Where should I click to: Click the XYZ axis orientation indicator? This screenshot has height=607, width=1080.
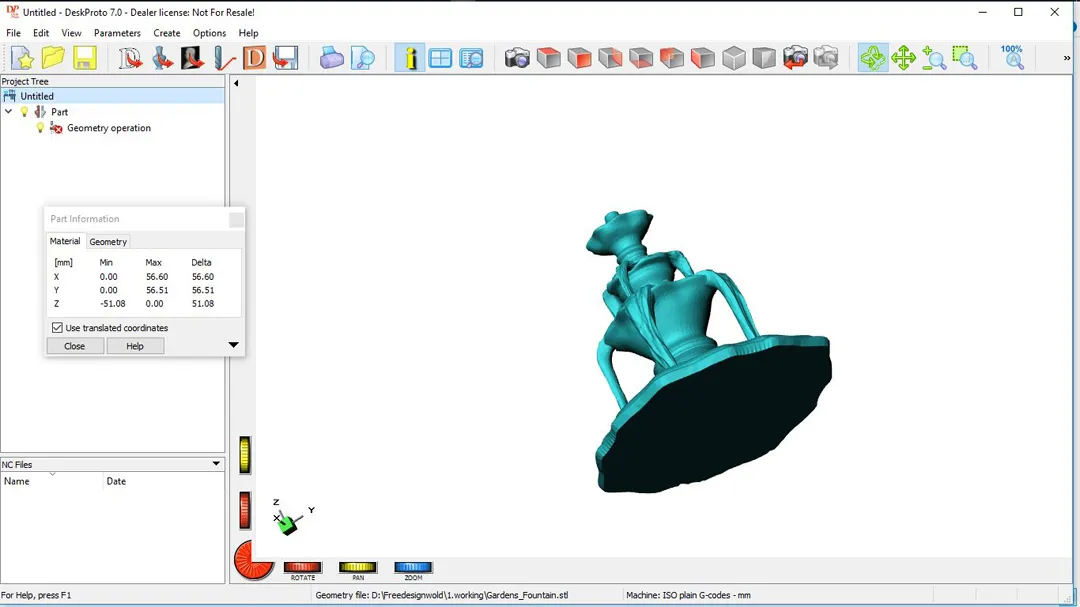[x=291, y=517]
